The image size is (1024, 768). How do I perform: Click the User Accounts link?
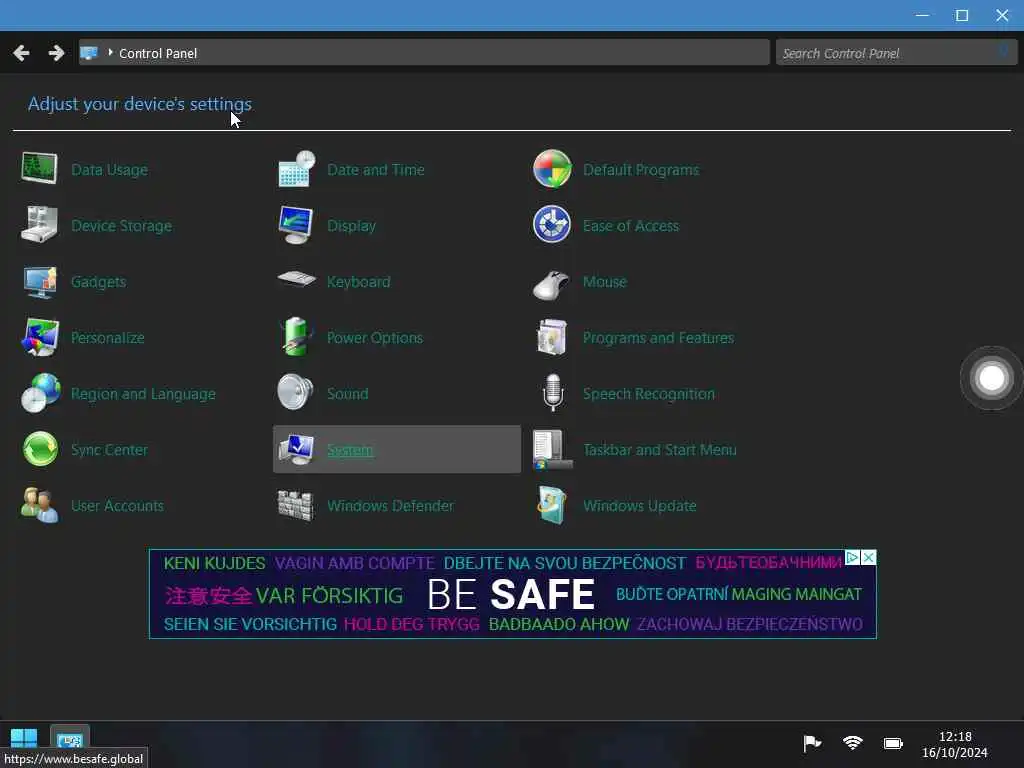tap(118, 506)
